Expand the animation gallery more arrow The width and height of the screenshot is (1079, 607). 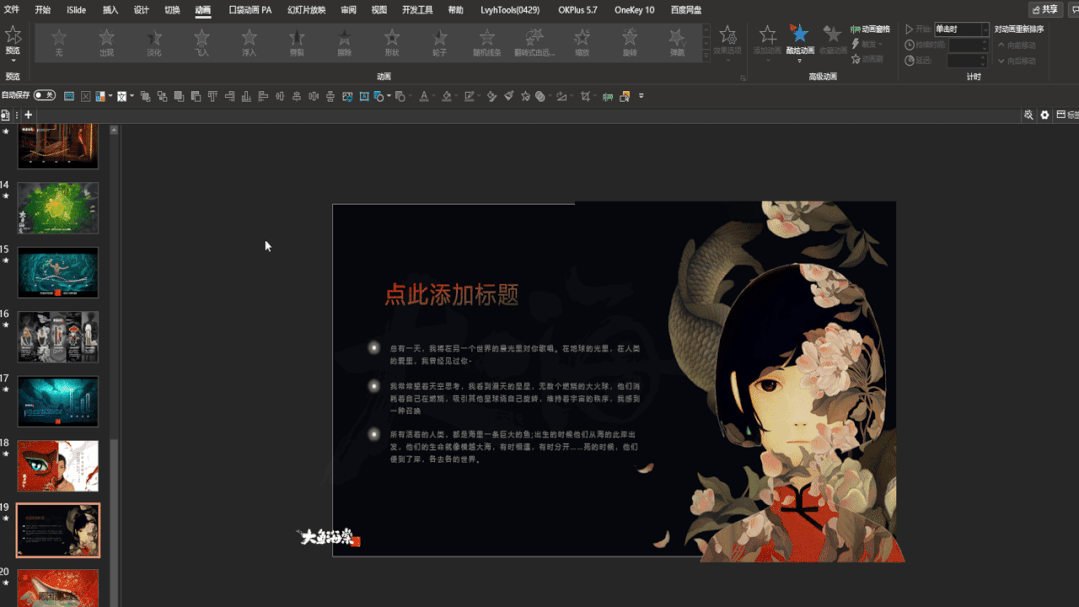(706, 55)
